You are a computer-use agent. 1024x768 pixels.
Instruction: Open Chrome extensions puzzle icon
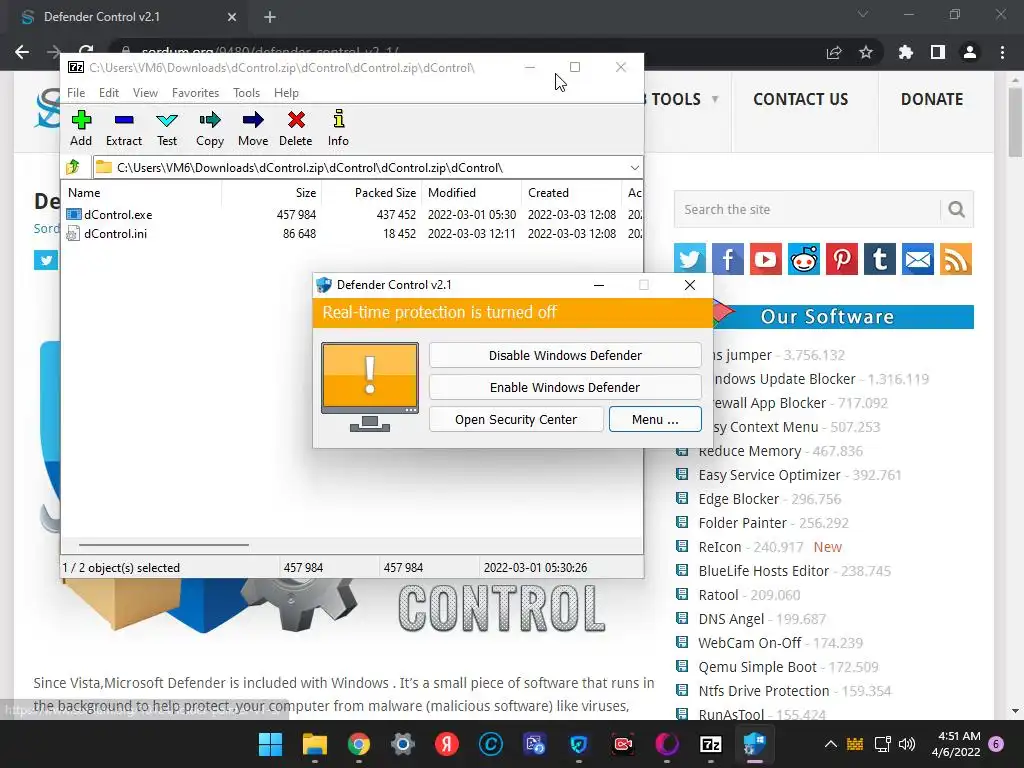point(906,52)
